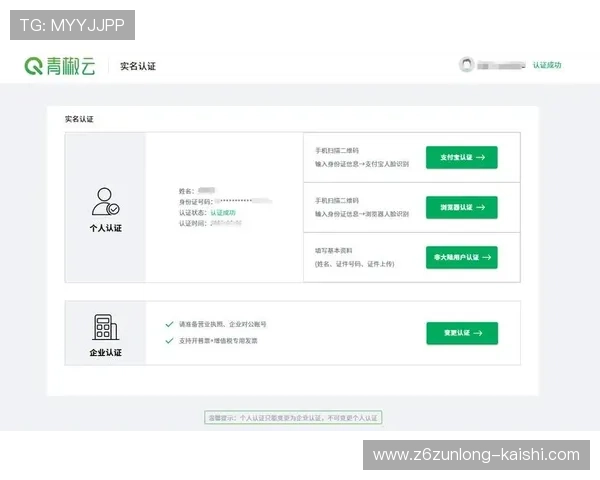Select the 企业认证 building icon
Image resolution: width=600 pixels, height=480 pixels.
coord(106,327)
